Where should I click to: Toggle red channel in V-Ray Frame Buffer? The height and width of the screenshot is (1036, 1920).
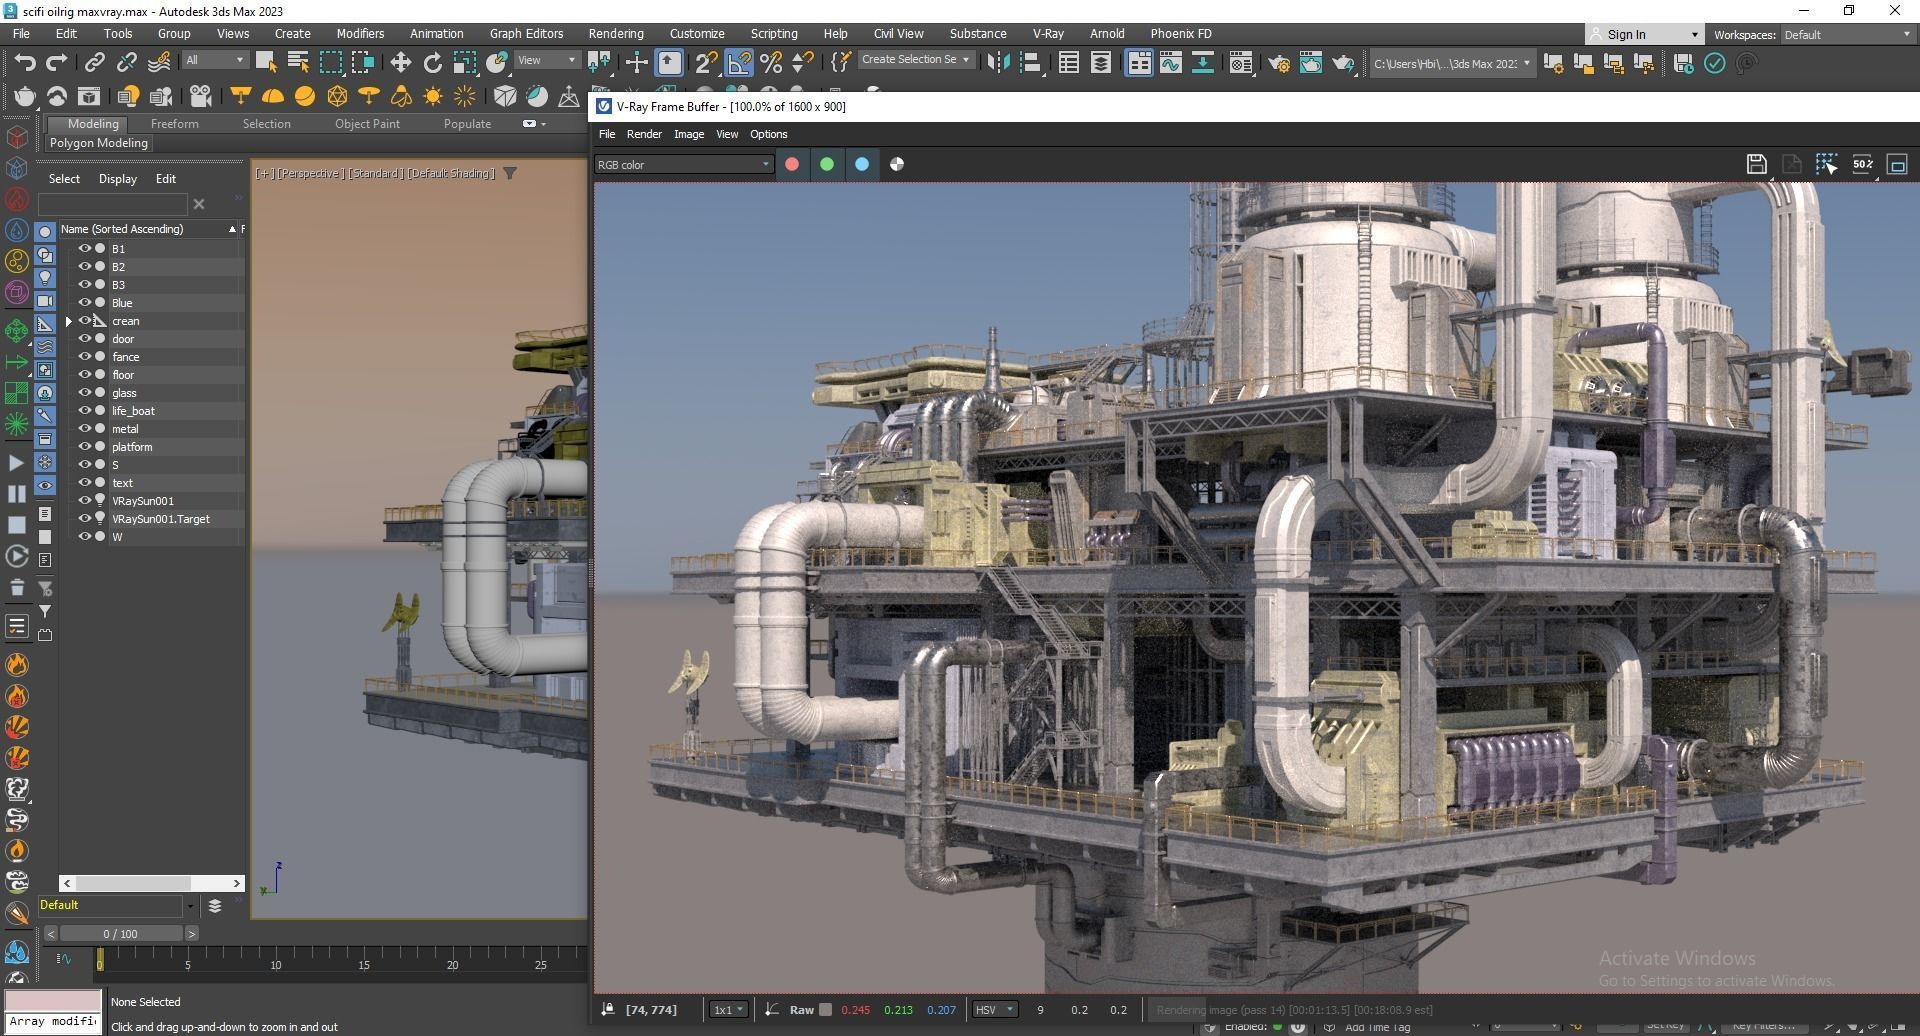click(792, 164)
